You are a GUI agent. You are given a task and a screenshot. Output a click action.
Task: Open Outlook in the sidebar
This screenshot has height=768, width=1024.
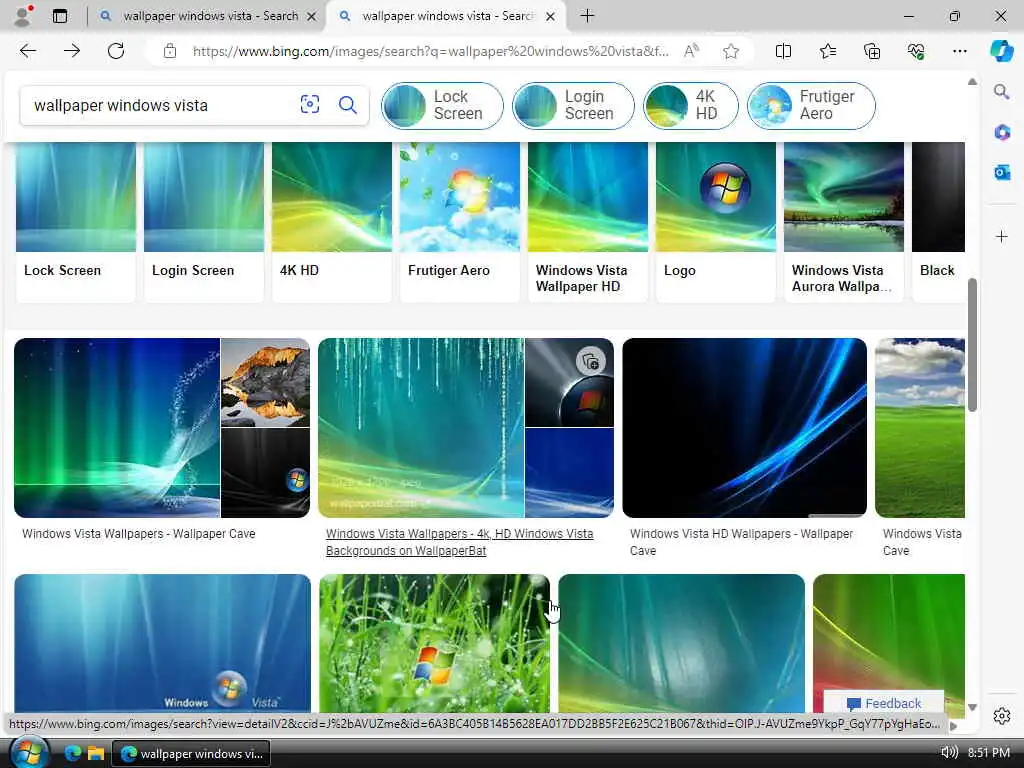coord(1001,172)
